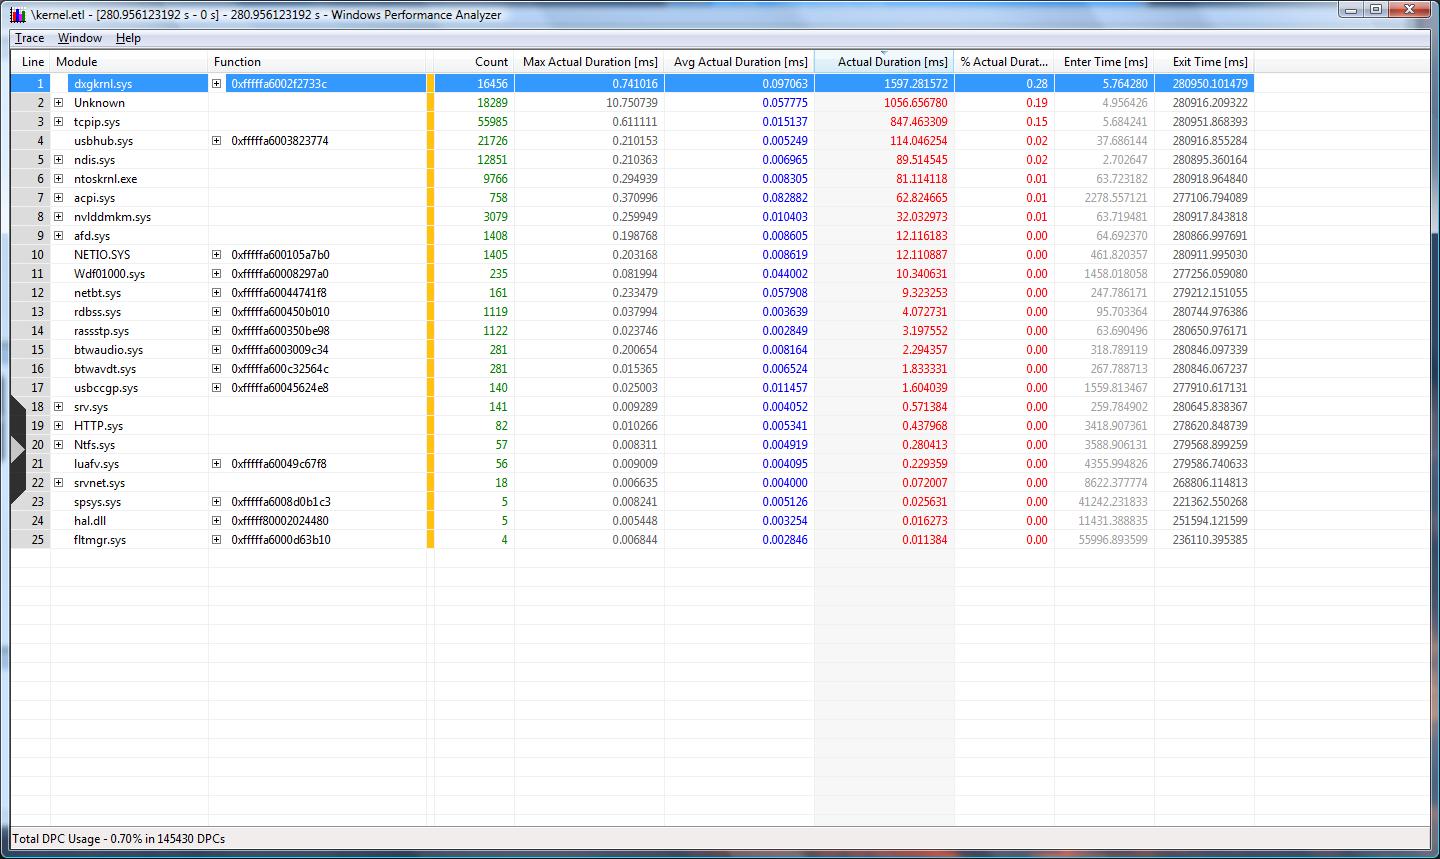
Task: Expand the ndis.sys module row
Action: pos(59,160)
